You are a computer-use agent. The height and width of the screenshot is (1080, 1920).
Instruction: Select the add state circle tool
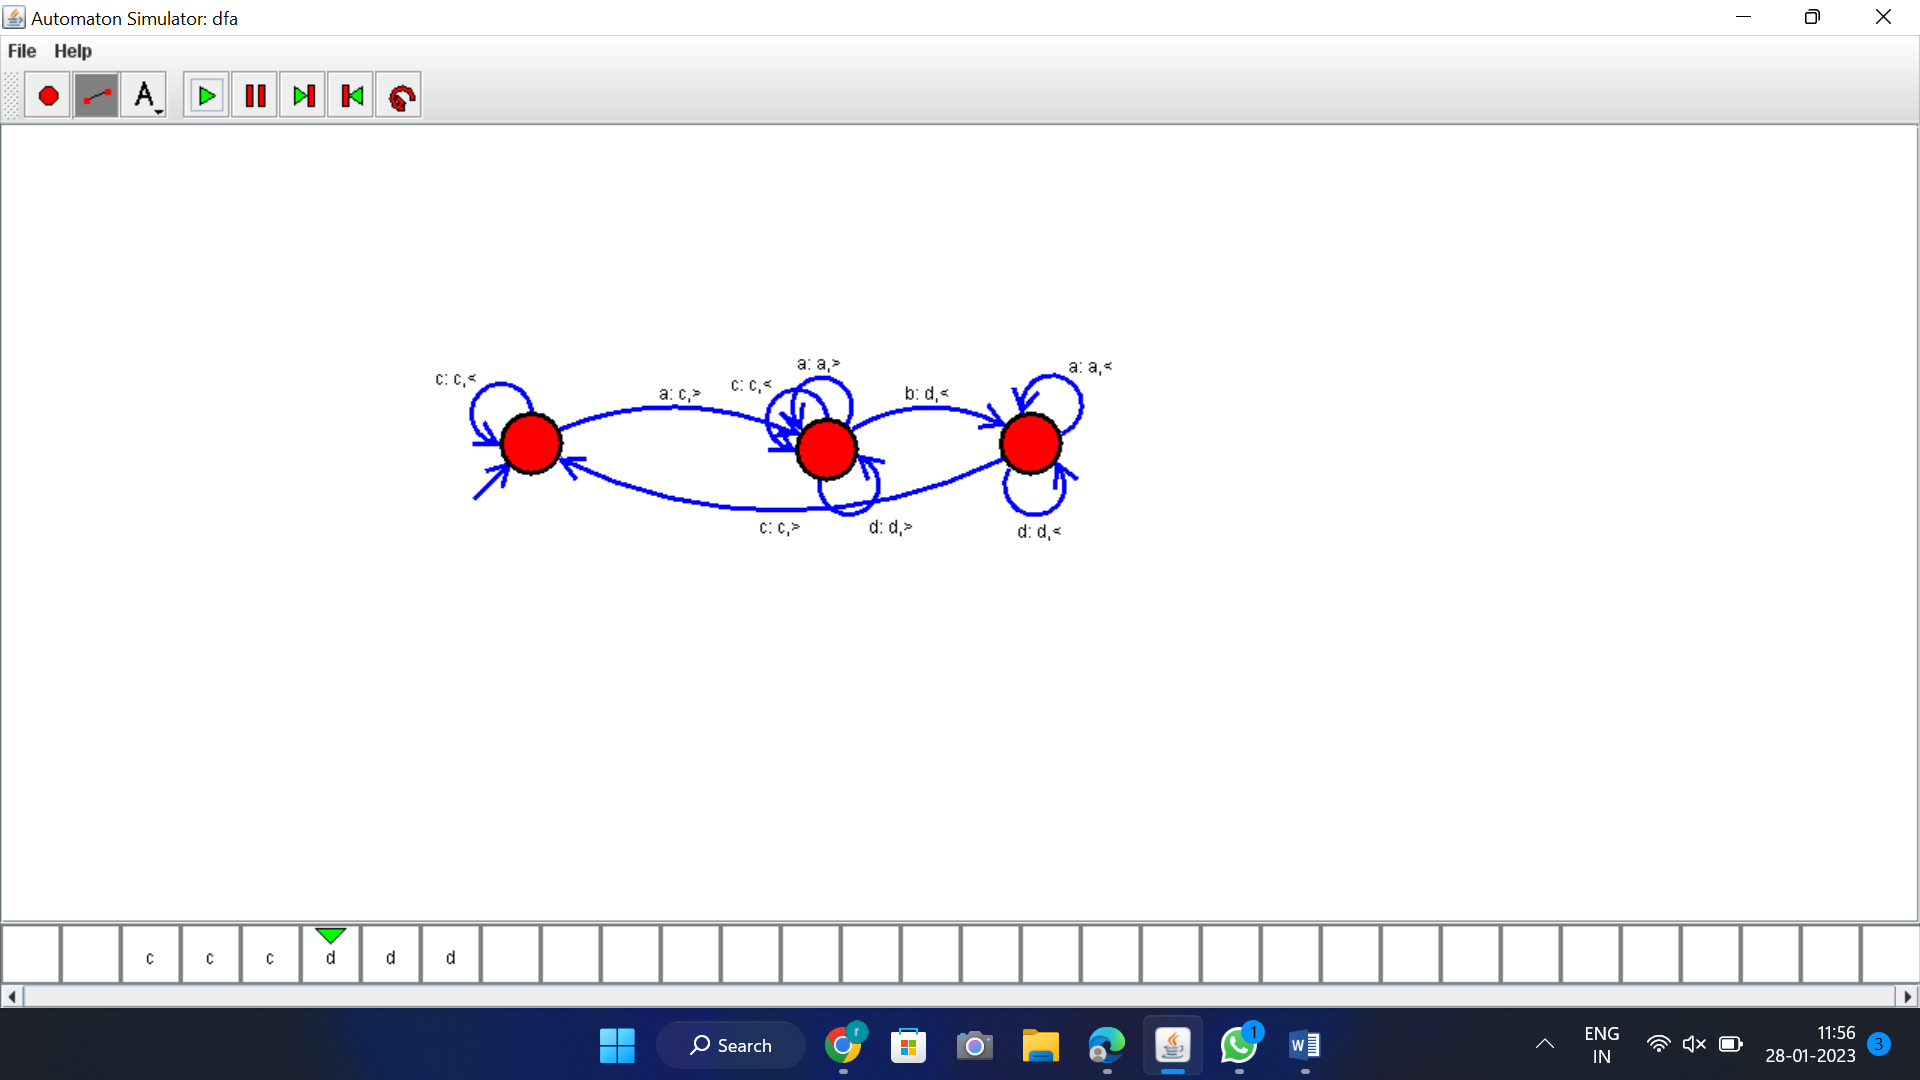47,96
